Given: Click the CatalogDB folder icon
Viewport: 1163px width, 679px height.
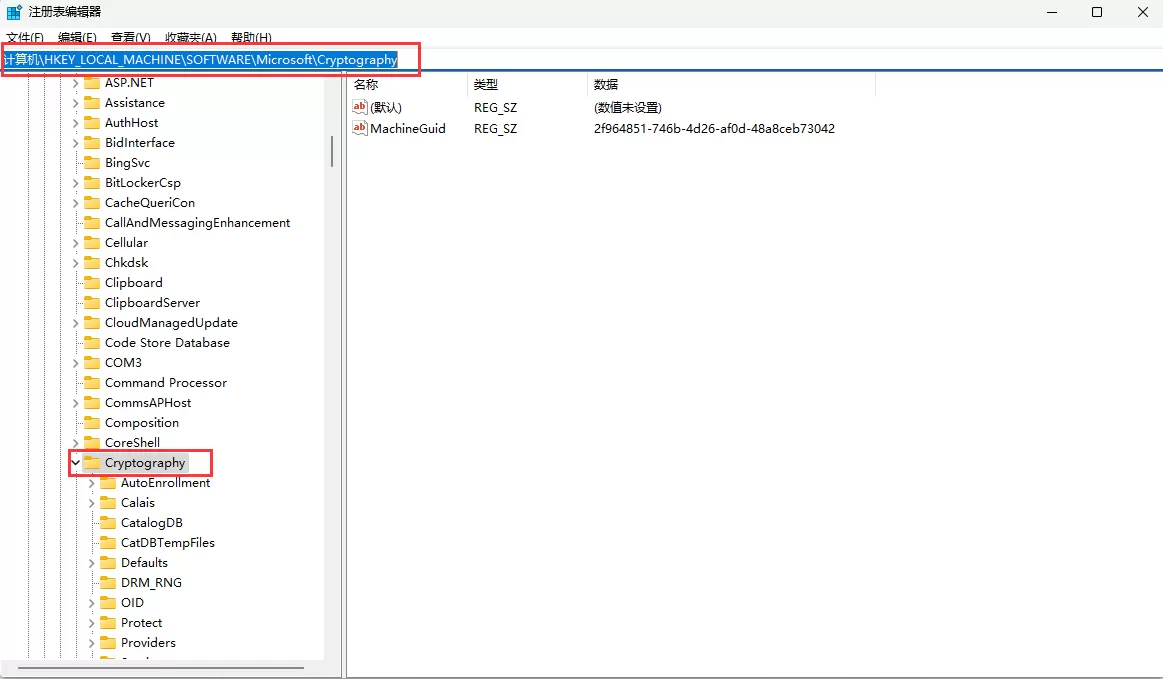Looking at the screenshot, I should pyautogui.click(x=108, y=523).
